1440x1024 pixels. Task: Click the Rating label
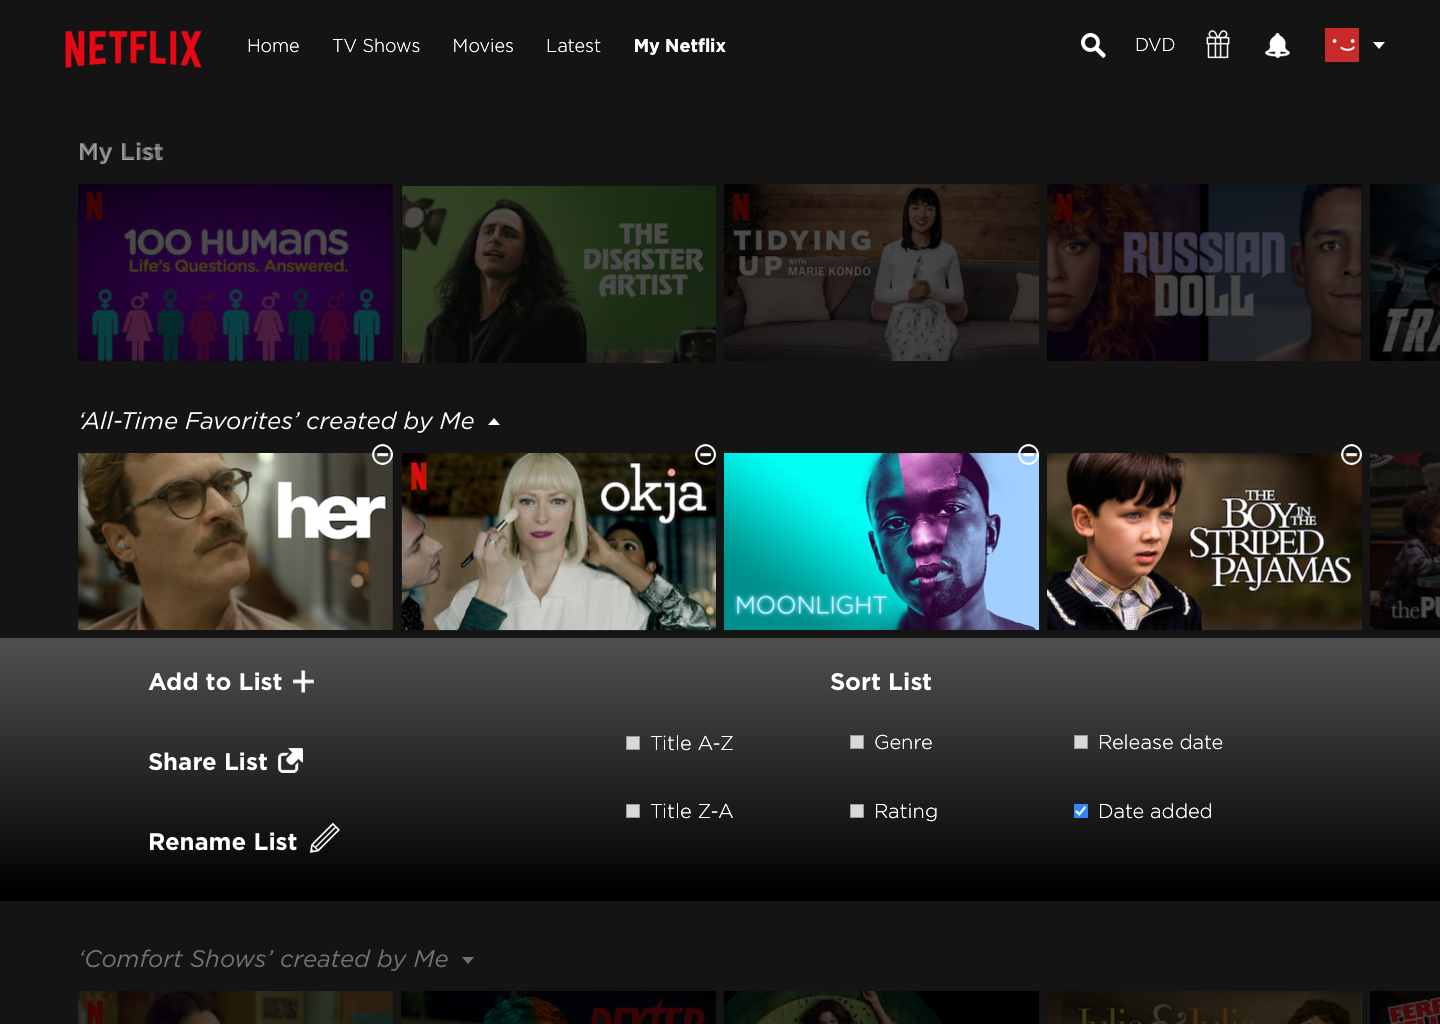[x=906, y=811]
